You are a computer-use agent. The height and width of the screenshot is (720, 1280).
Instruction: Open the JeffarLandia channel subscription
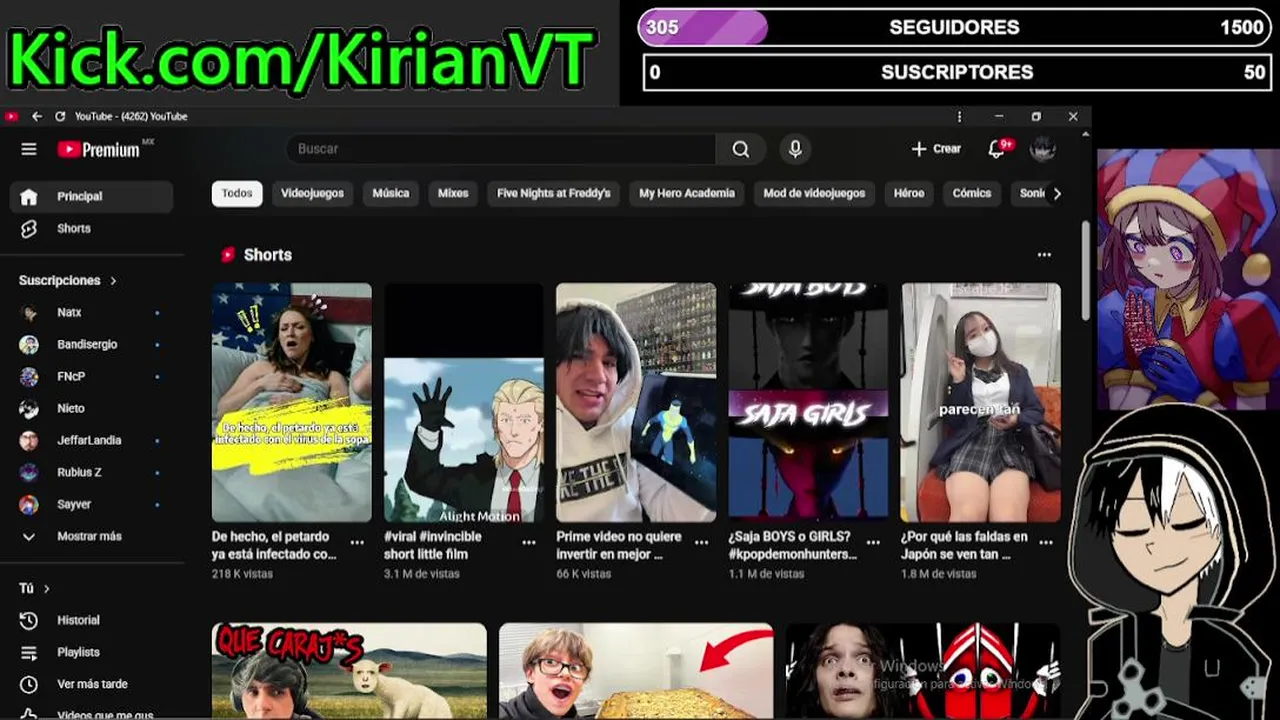91,440
